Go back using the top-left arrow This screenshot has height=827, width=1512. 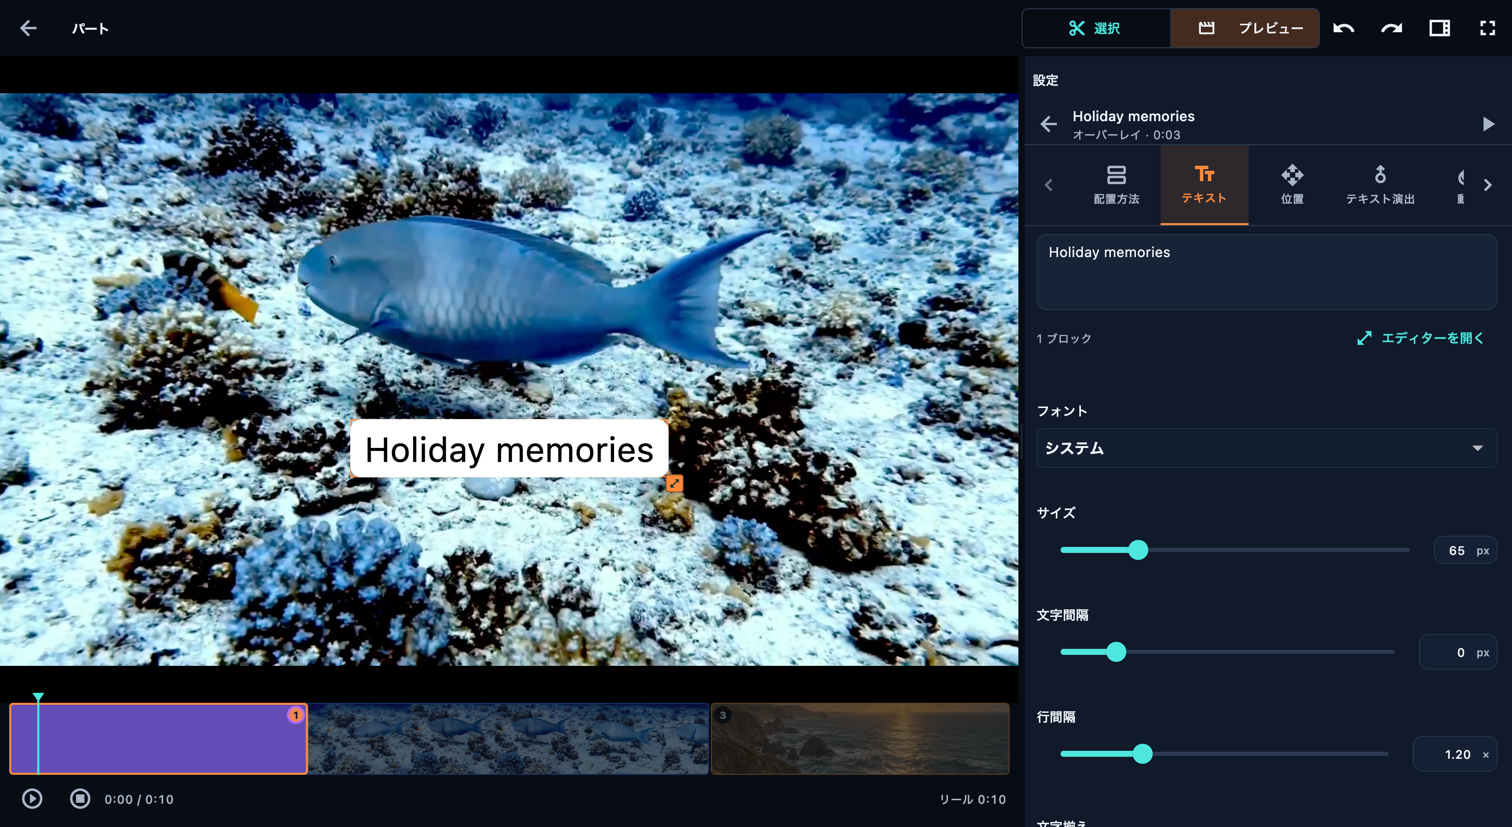click(28, 28)
